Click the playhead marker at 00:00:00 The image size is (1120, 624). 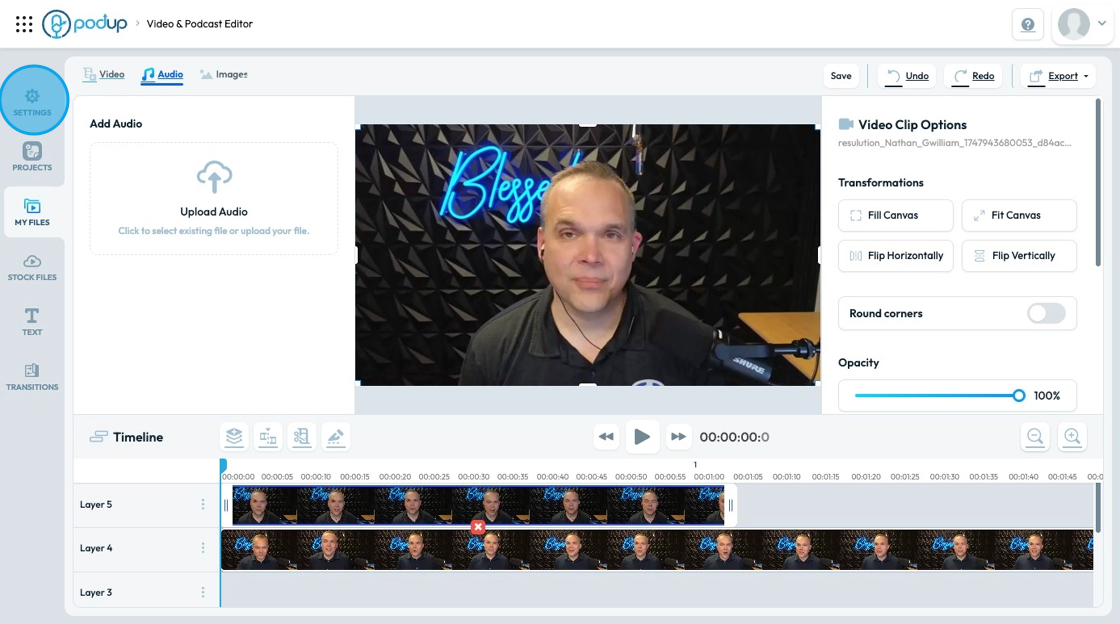(x=223, y=465)
